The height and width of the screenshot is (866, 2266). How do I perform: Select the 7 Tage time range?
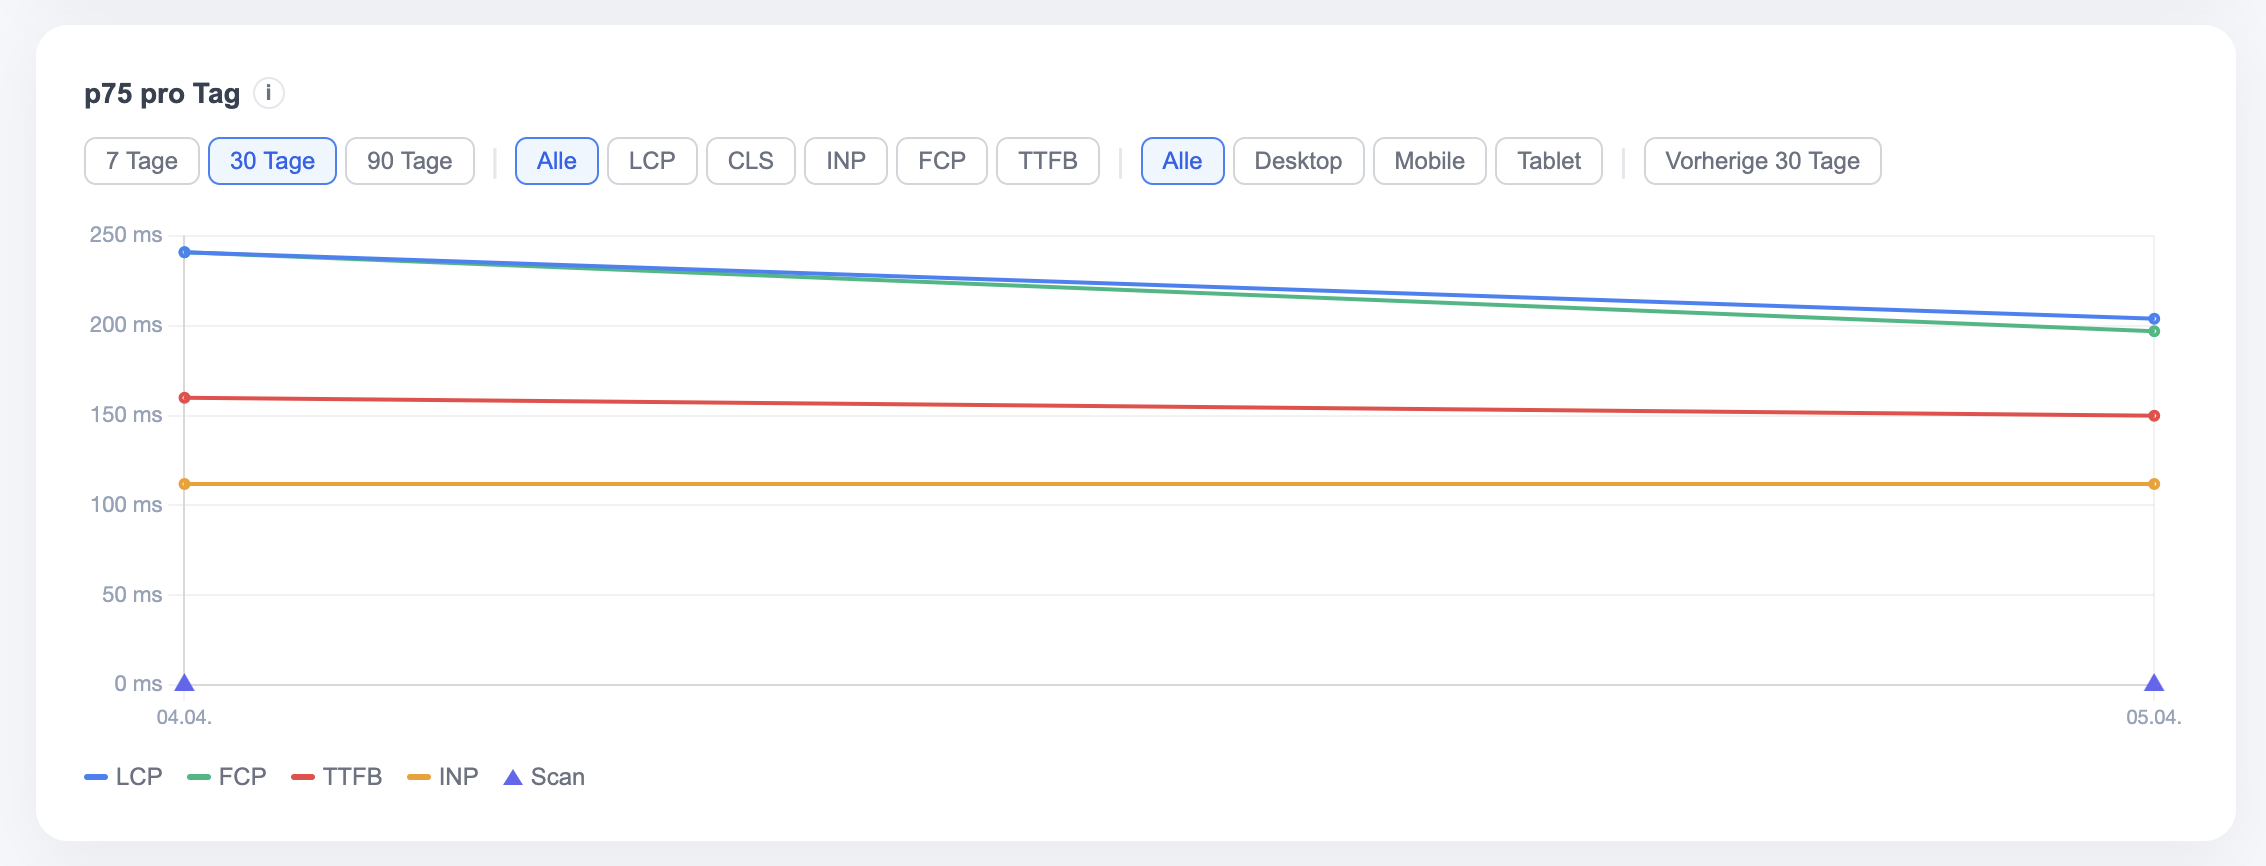(x=142, y=161)
